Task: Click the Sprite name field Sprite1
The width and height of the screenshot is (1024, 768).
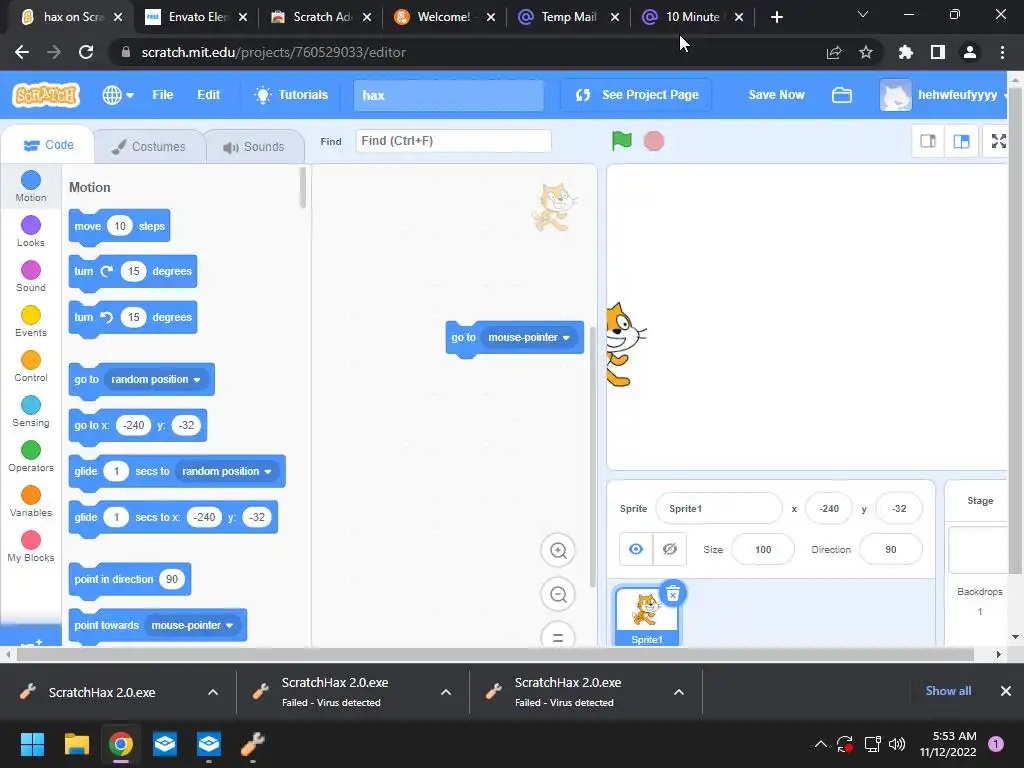Action: click(x=718, y=508)
